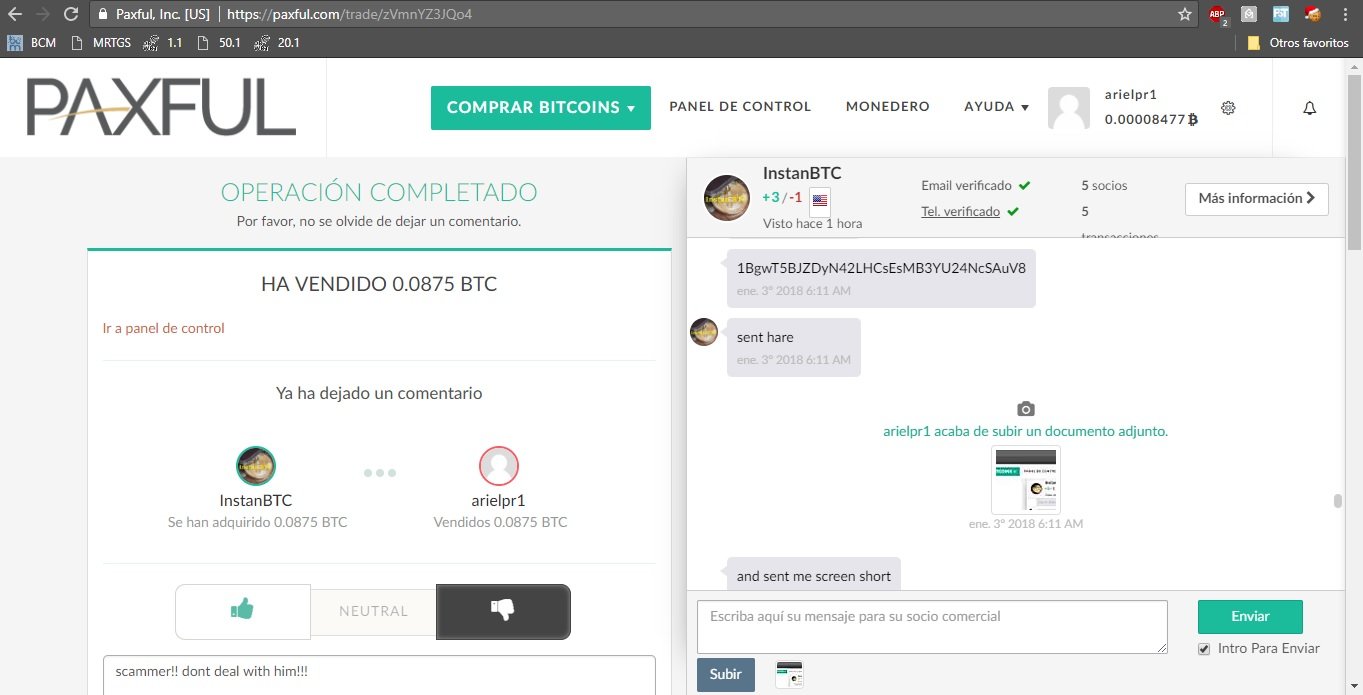Select Neutral feedback option

click(x=374, y=611)
